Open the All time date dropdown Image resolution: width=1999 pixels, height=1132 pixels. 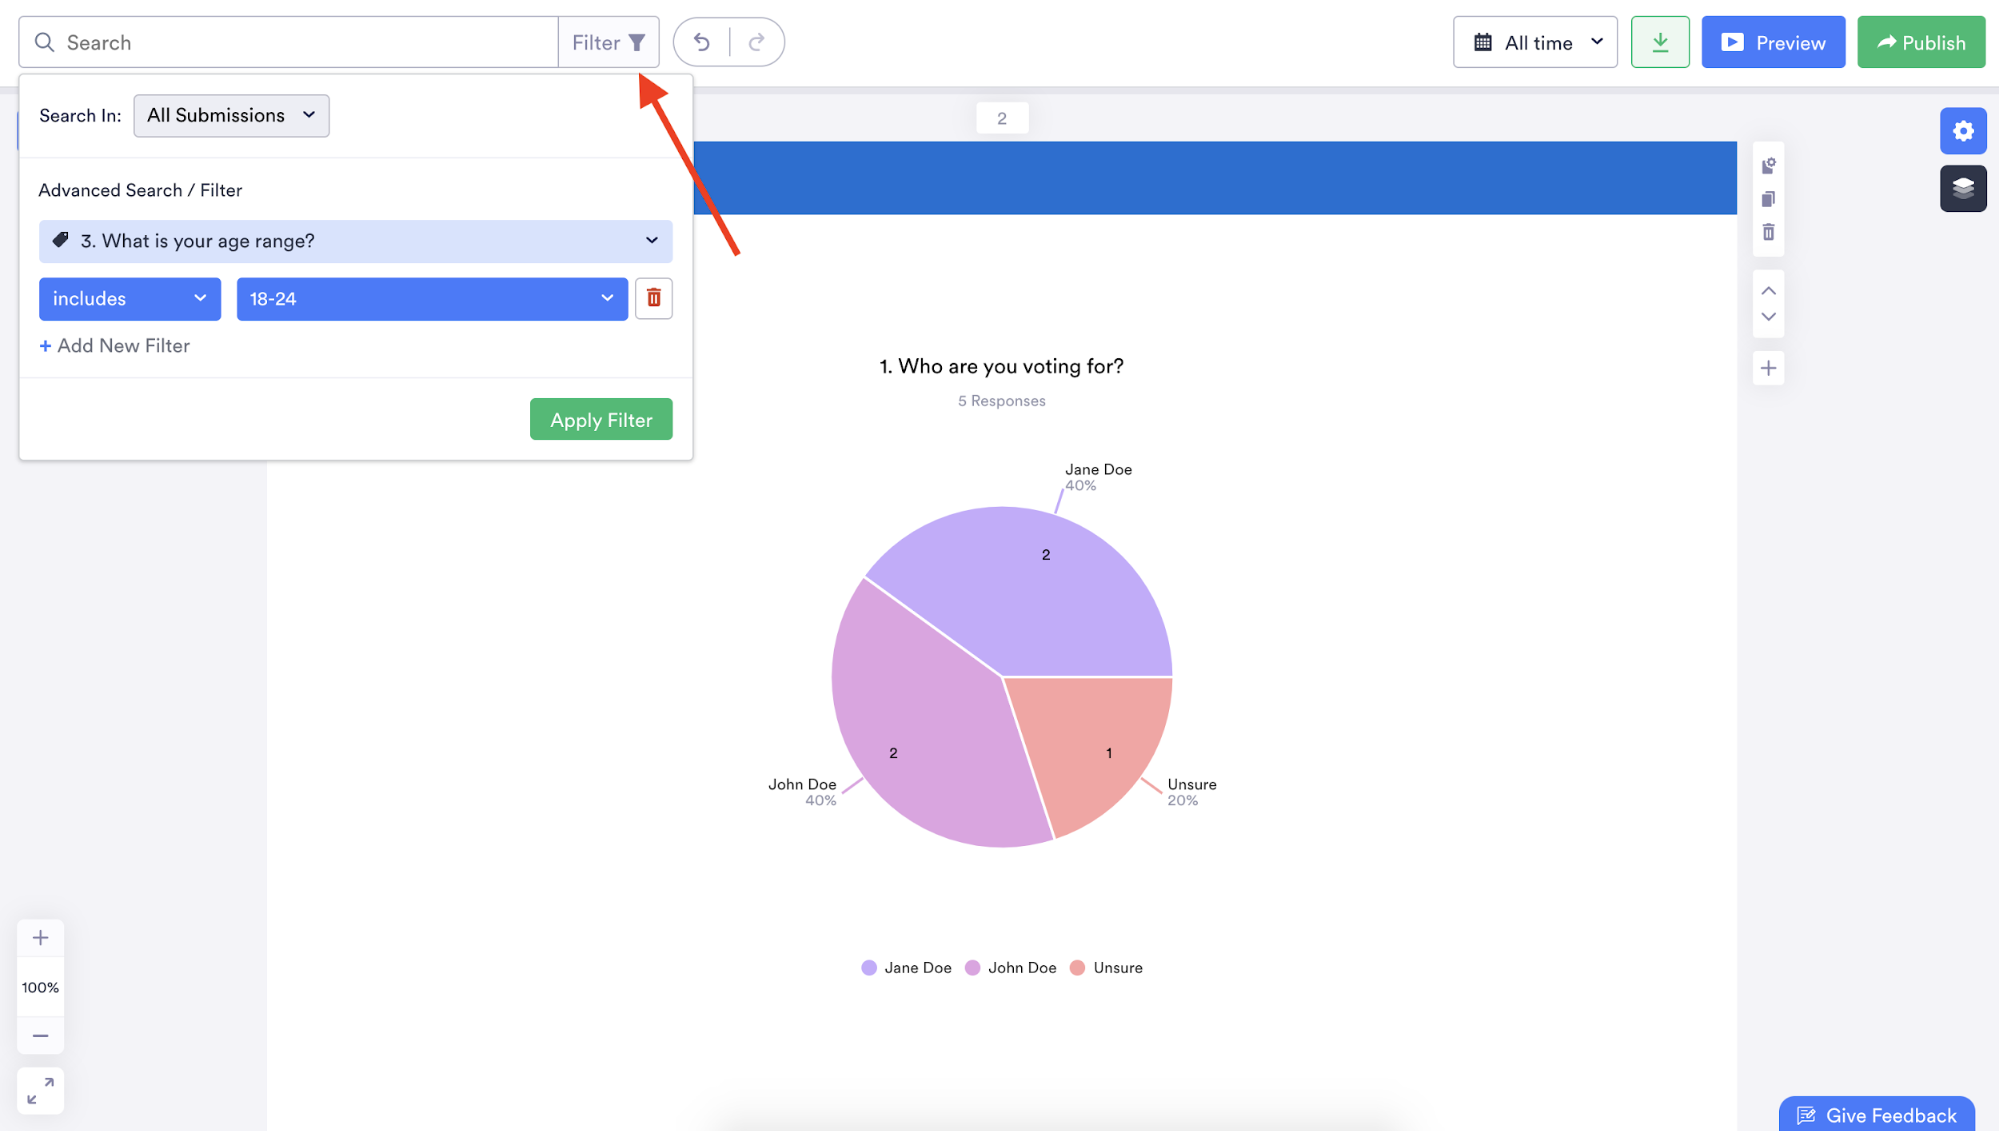(x=1535, y=42)
